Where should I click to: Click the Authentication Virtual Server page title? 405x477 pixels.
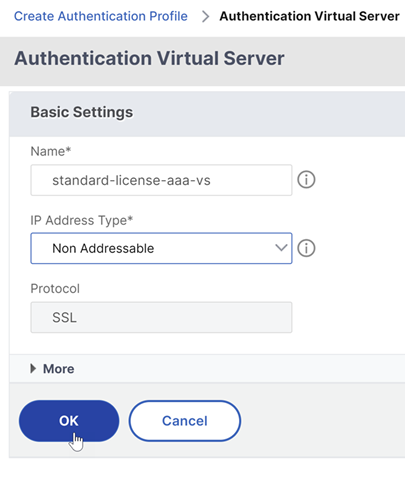[x=149, y=58]
